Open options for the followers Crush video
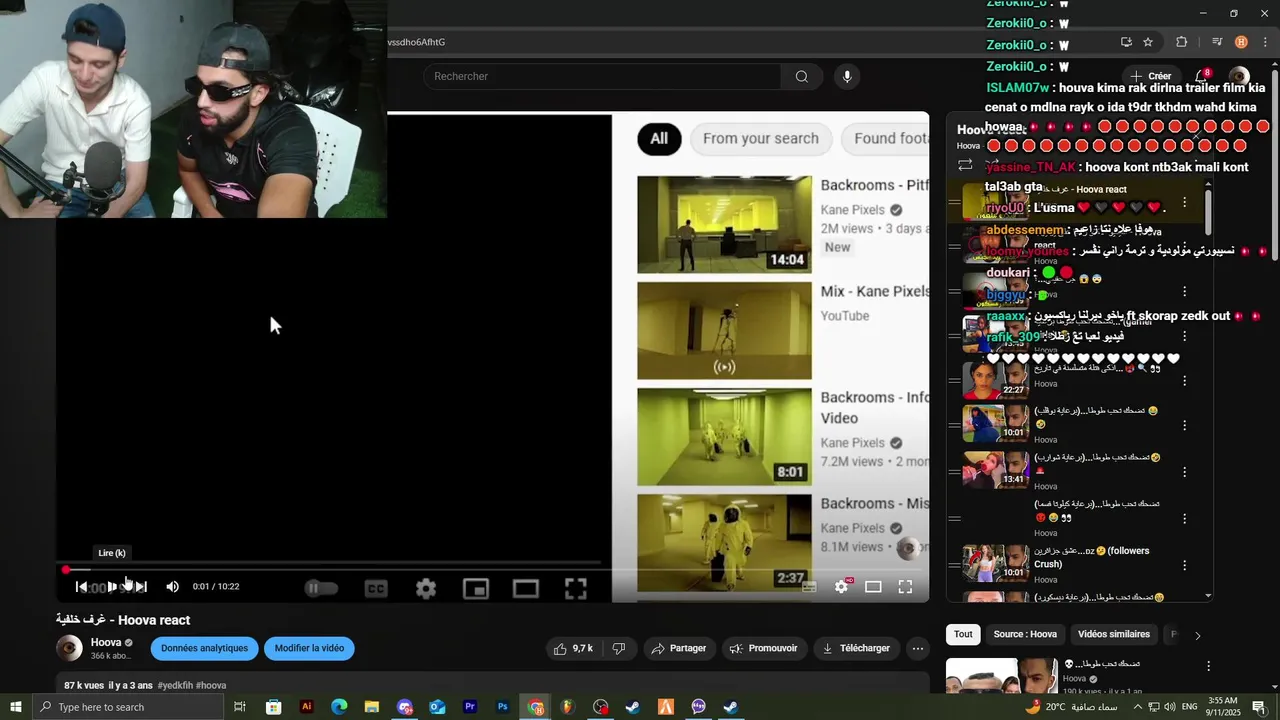Image resolution: width=1280 pixels, height=720 pixels. (x=1184, y=563)
